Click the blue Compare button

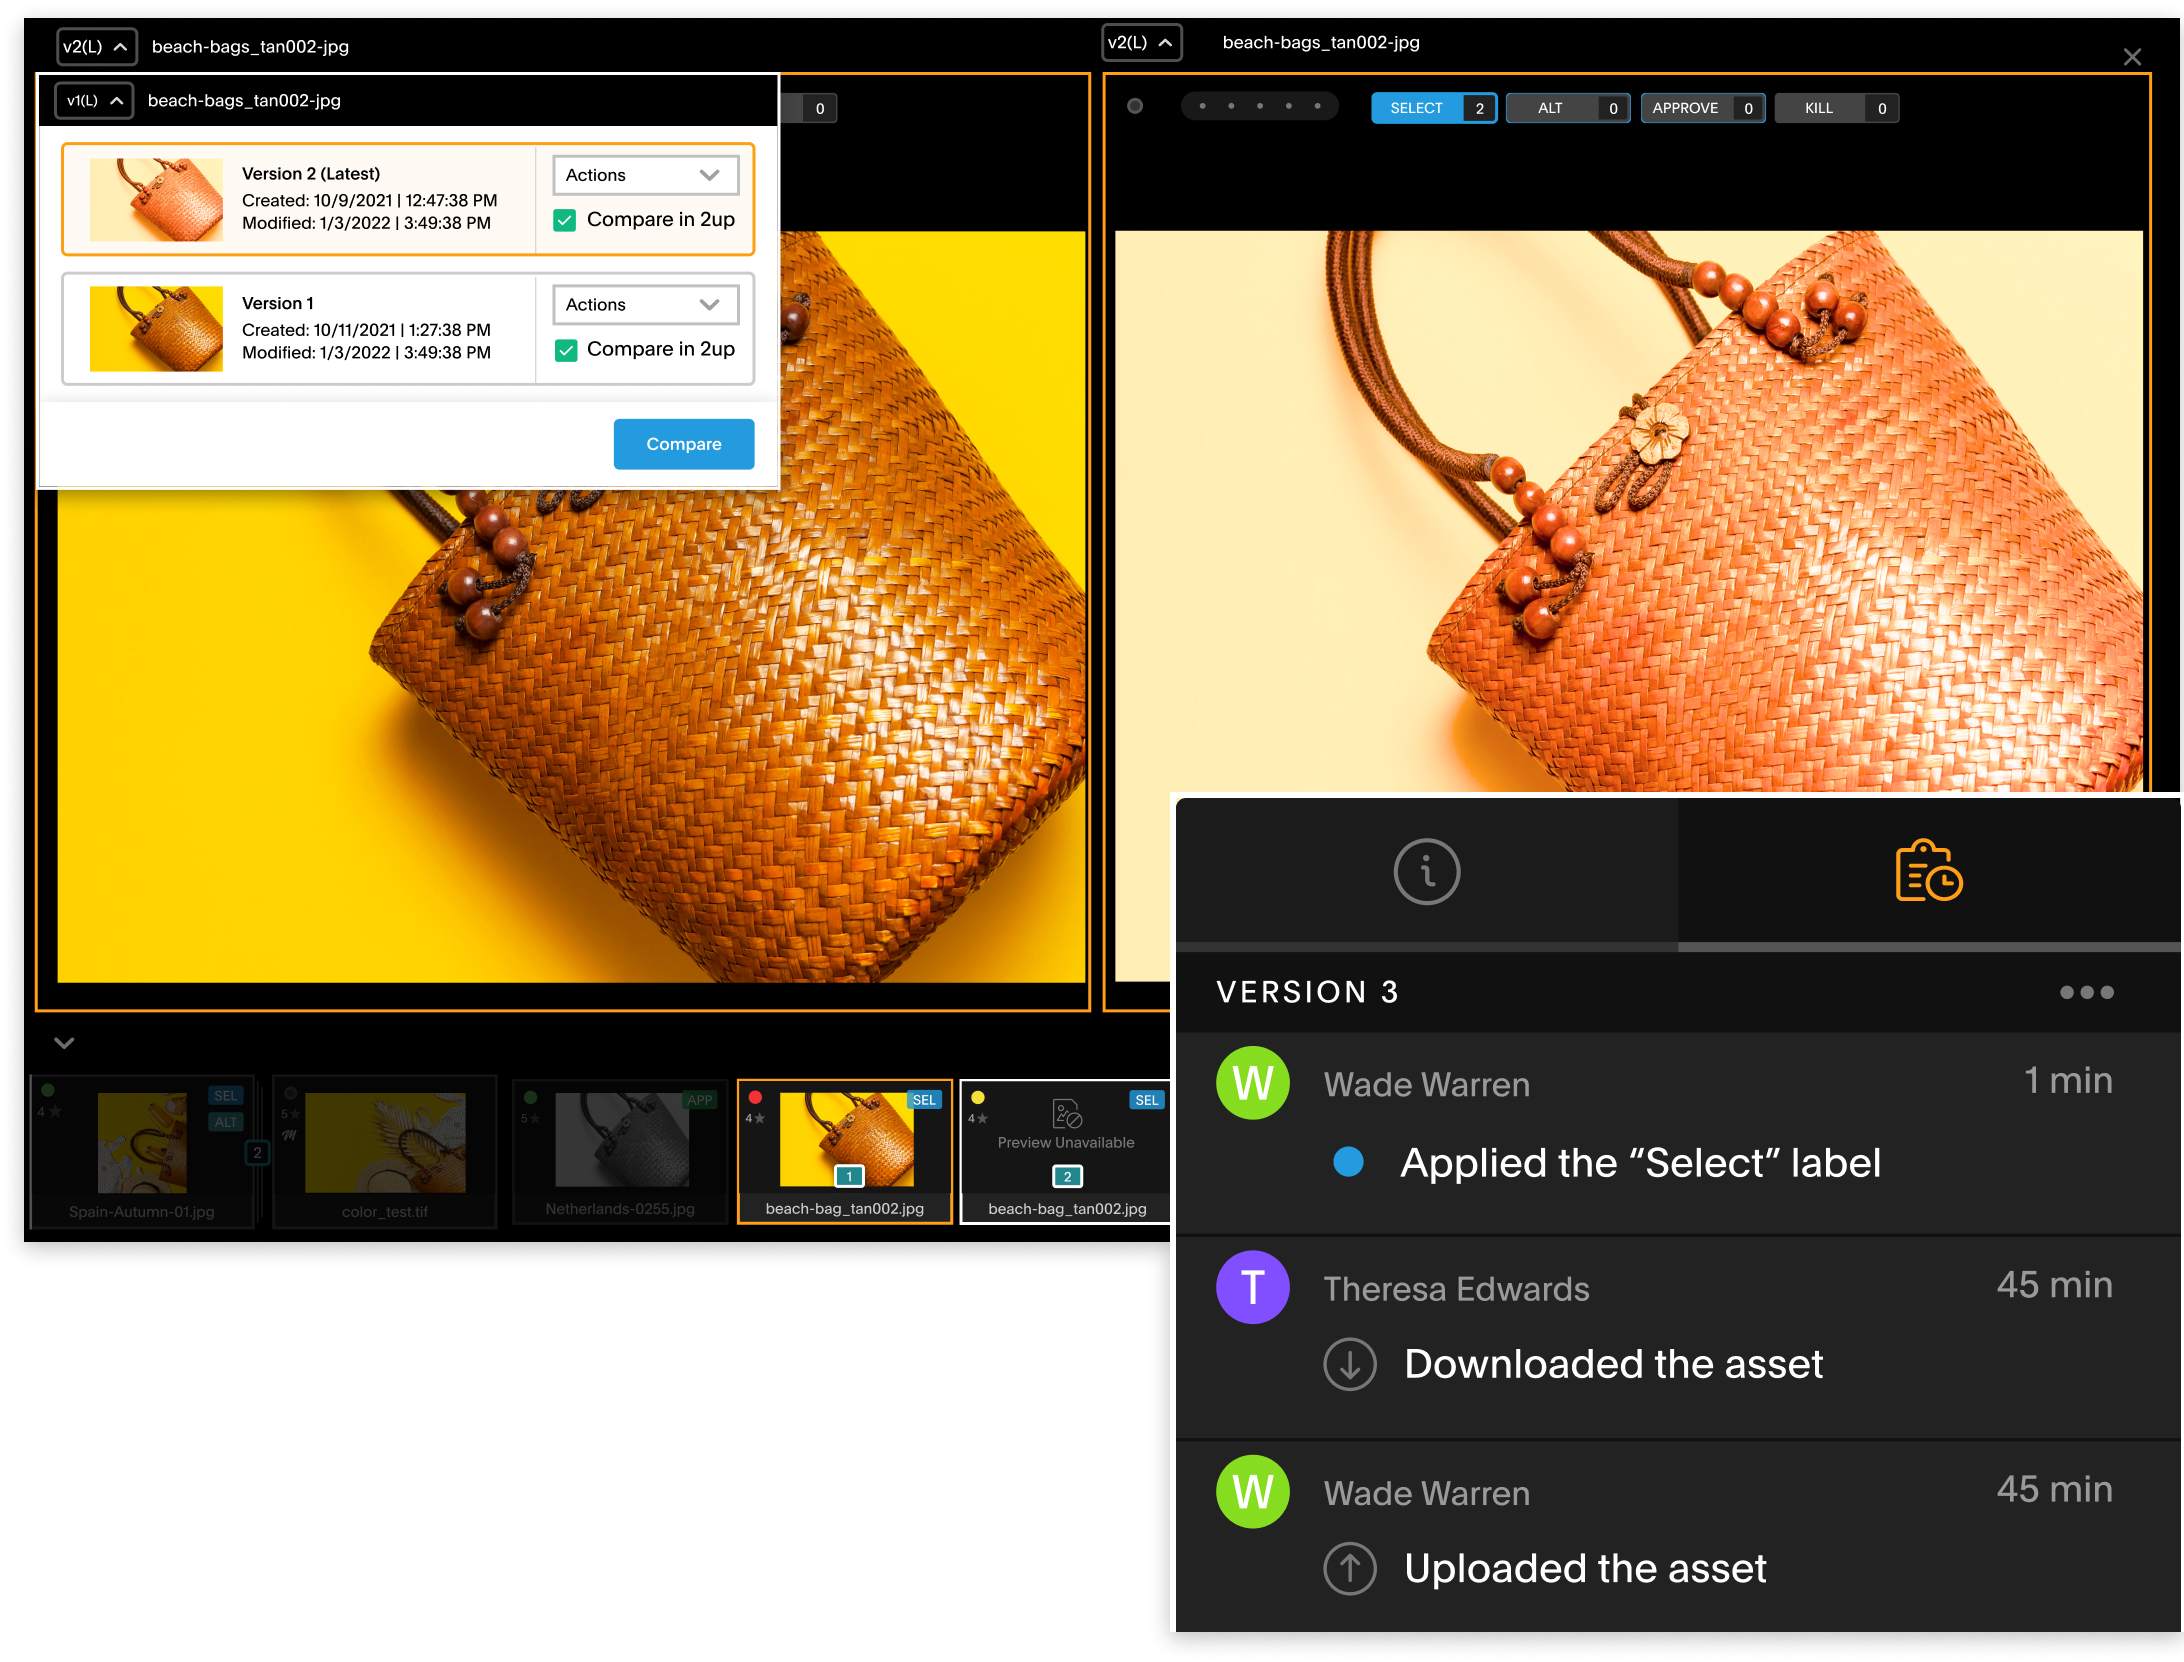click(683, 443)
